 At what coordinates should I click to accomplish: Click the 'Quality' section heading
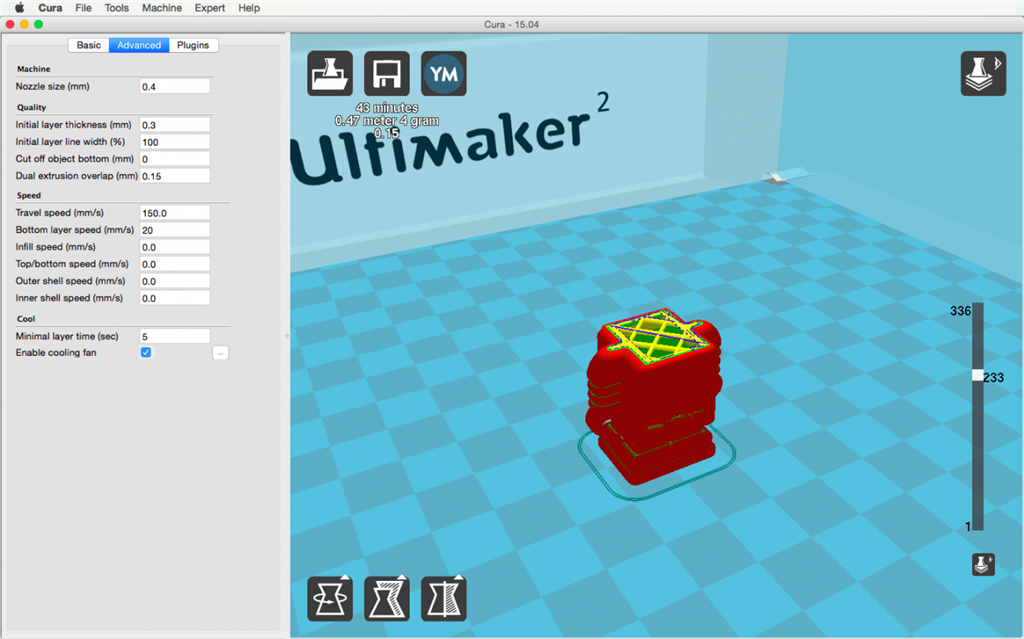coord(31,107)
